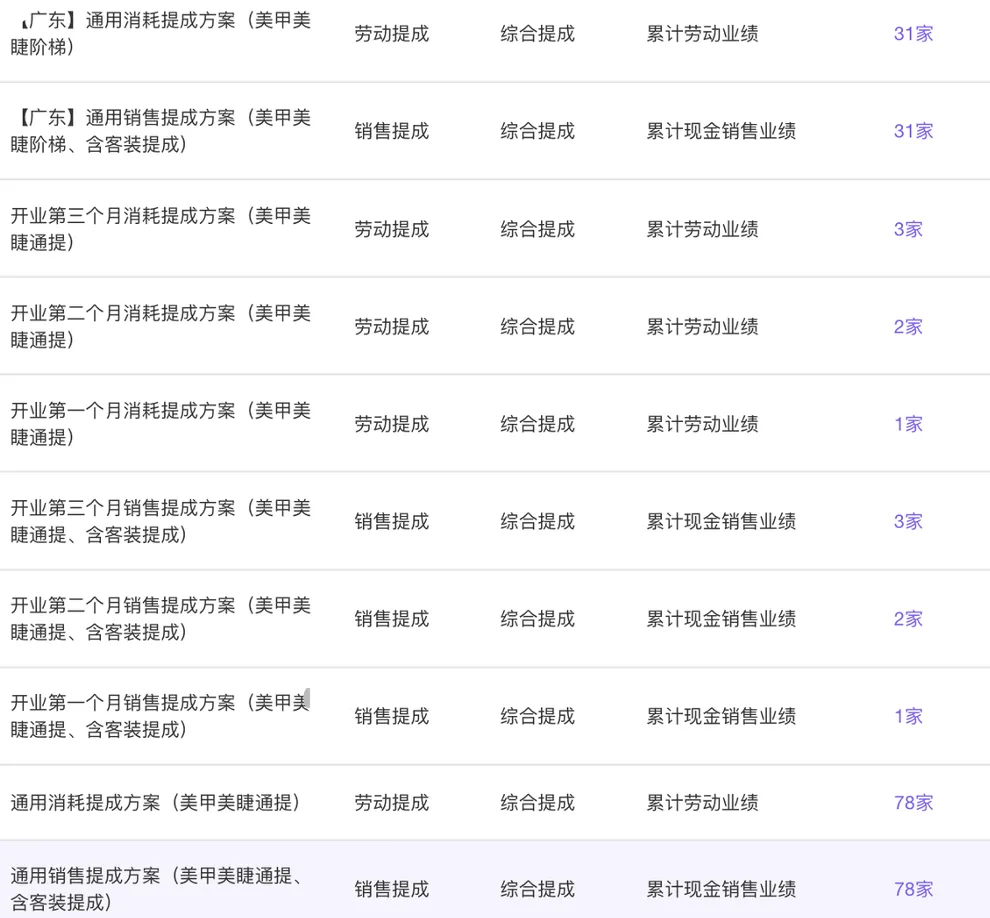Click 累计现金销售业绩 in the second row
990x918 pixels.
pos(720,130)
